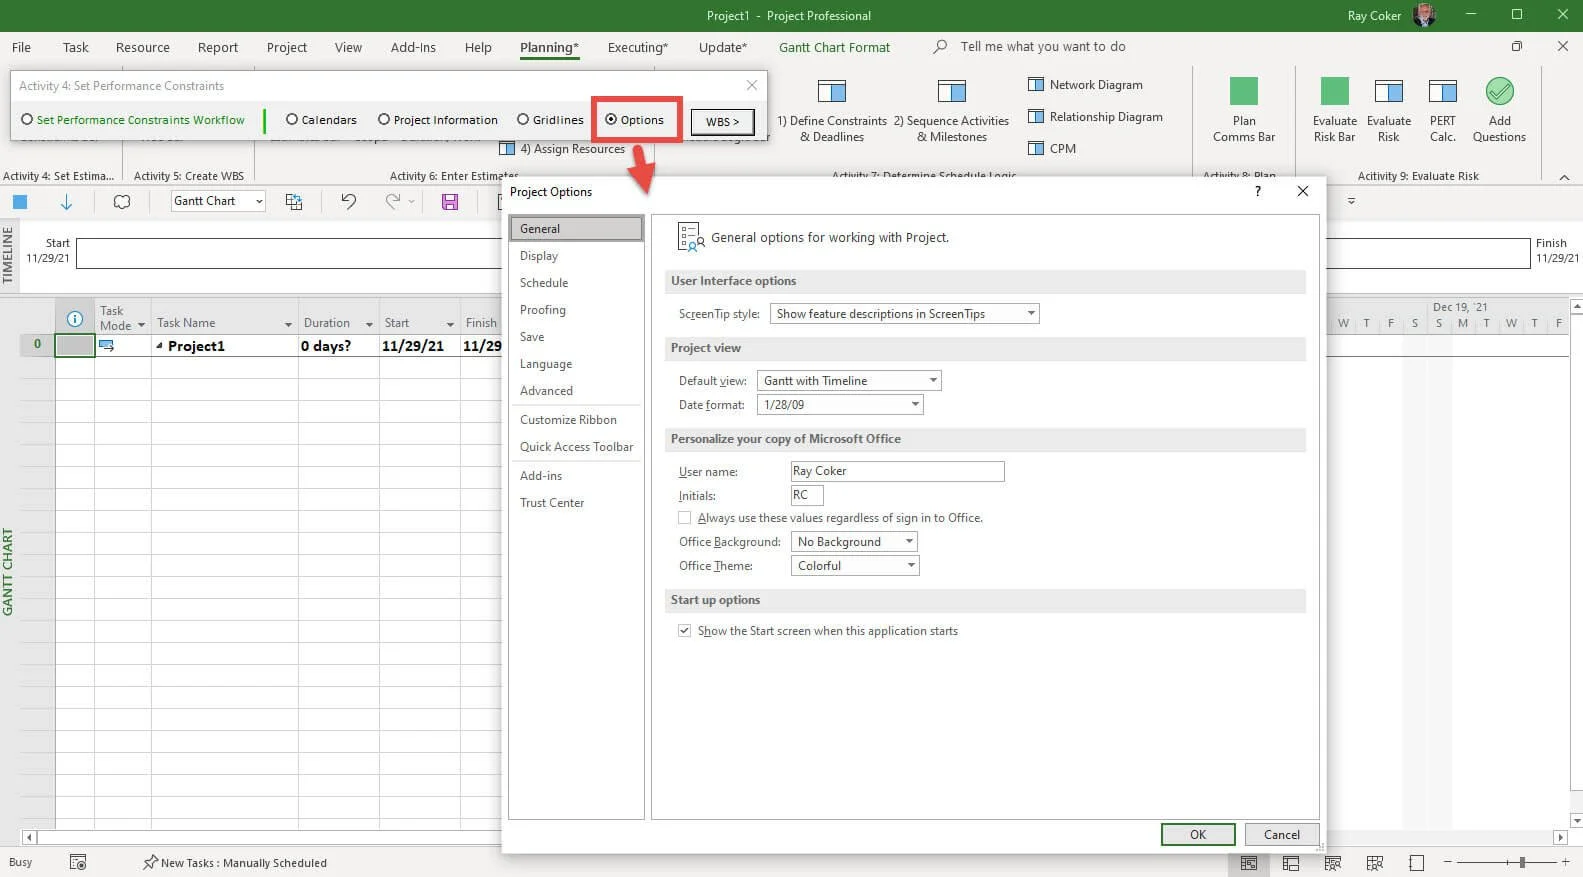Screen dimensions: 1583x877
Task: Open the File menu
Action: [x=21, y=47]
